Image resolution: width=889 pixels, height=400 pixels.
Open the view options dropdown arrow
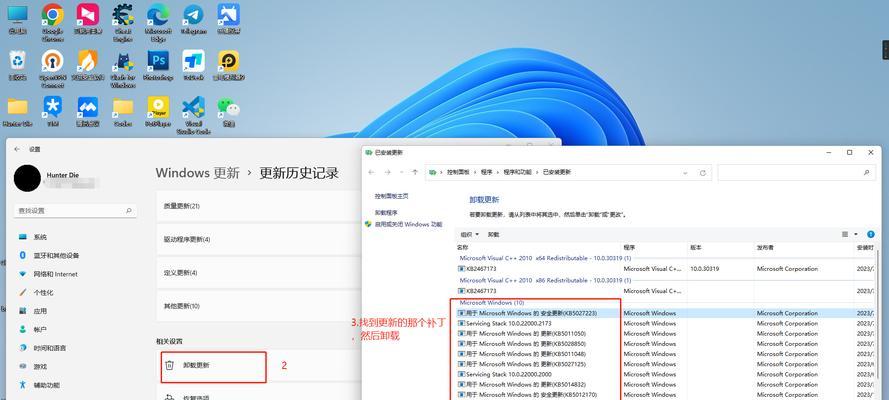click(x=856, y=234)
